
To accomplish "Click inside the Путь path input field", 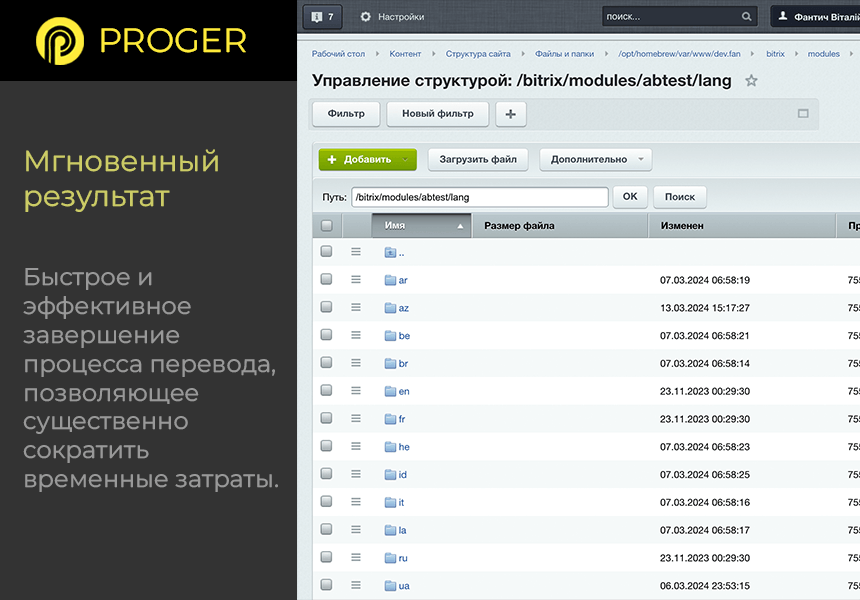I will [480, 197].
